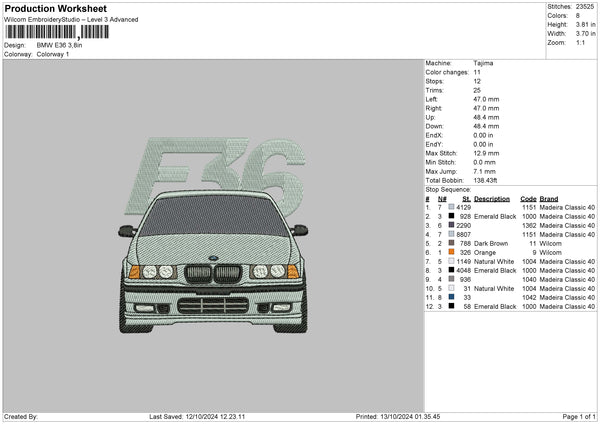600x424 pixels.
Task: Click the Description column header
Action: [492, 199]
